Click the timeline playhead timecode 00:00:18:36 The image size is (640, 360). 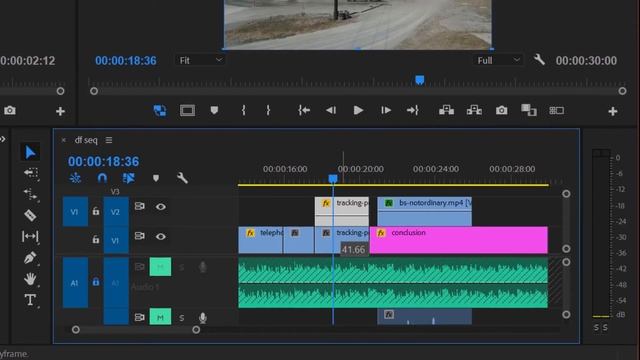[x=104, y=162]
